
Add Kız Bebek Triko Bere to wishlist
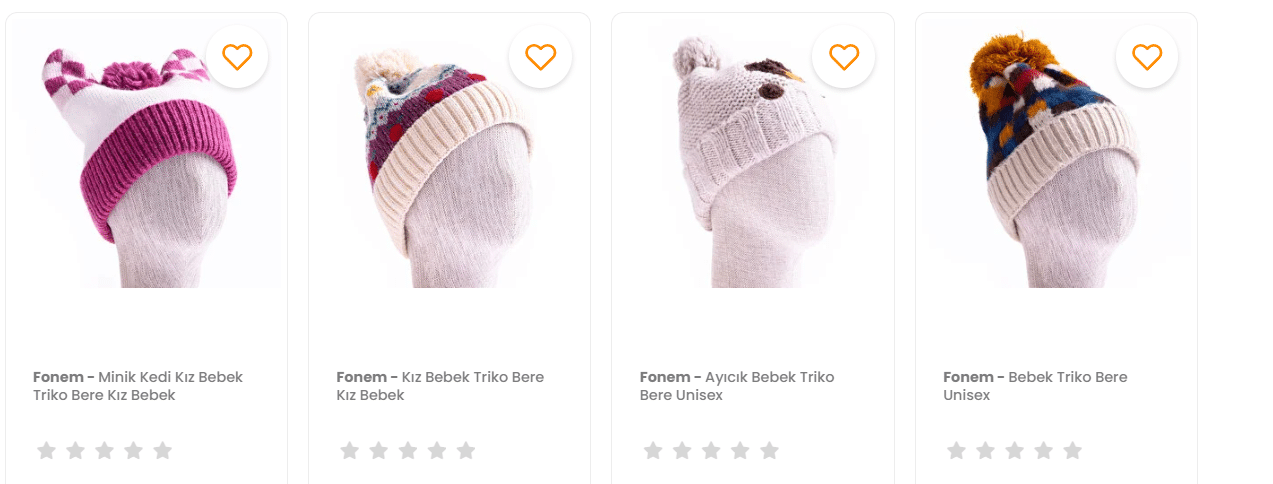pyautogui.click(x=540, y=57)
